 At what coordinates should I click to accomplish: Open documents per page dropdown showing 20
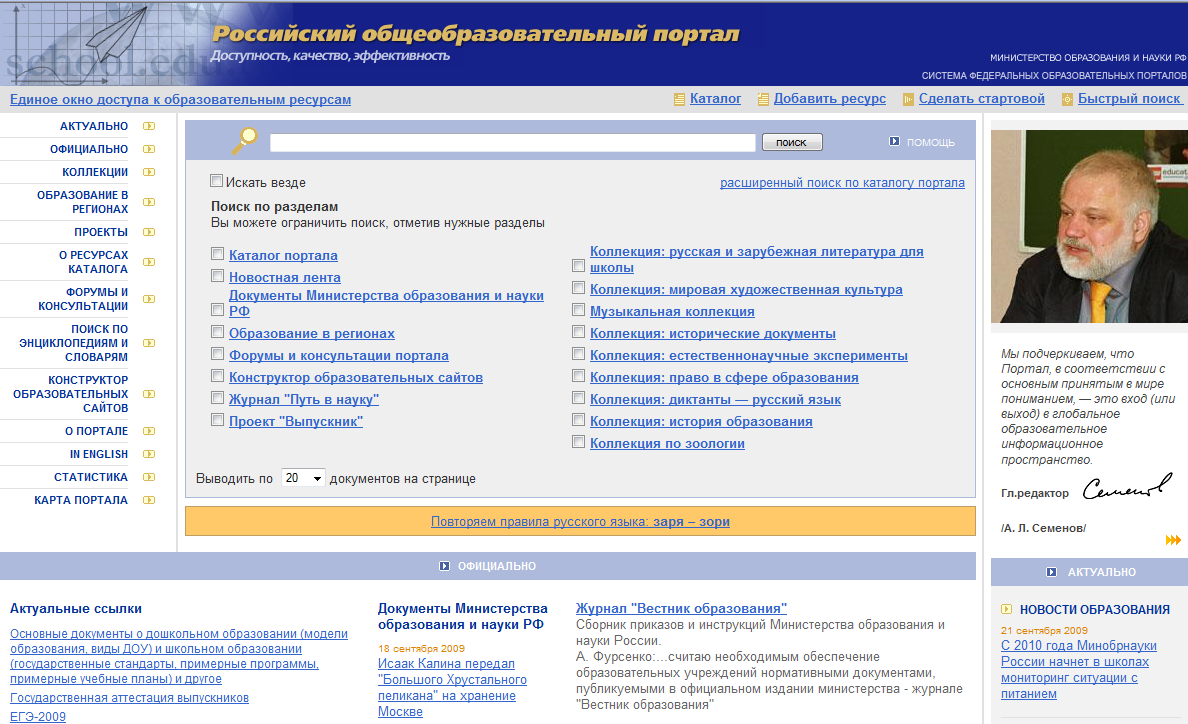tap(303, 478)
